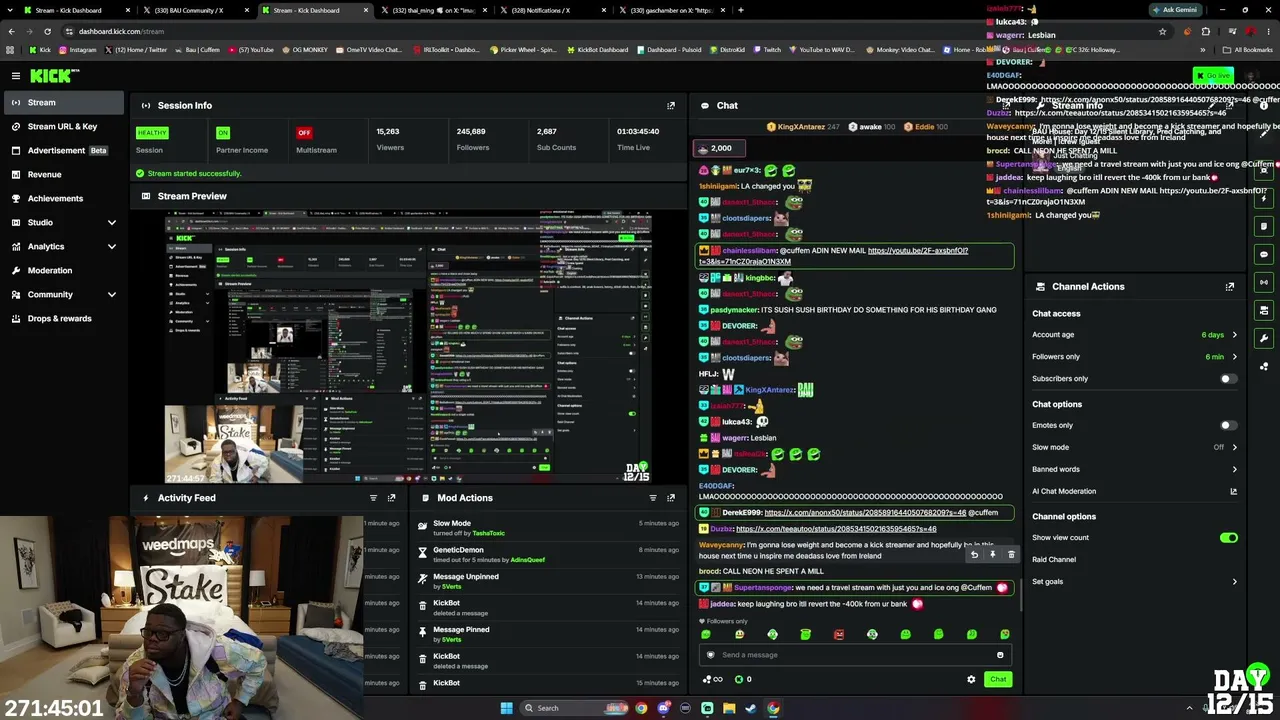The height and width of the screenshot is (720, 1280).
Task: Click the browser address bar
Action: (610, 31)
